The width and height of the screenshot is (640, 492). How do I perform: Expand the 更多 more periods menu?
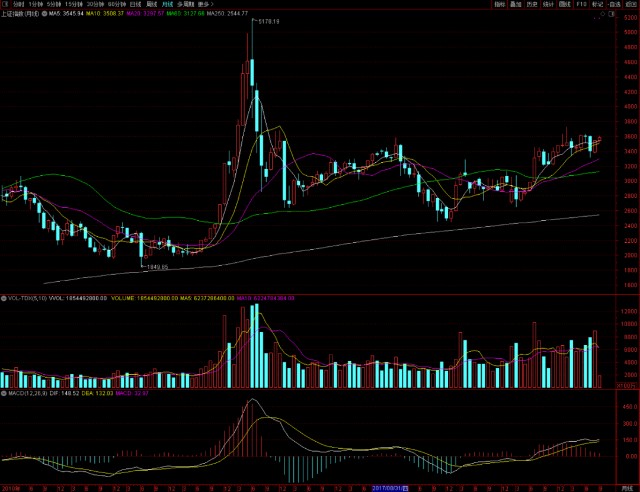coord(205,4)
